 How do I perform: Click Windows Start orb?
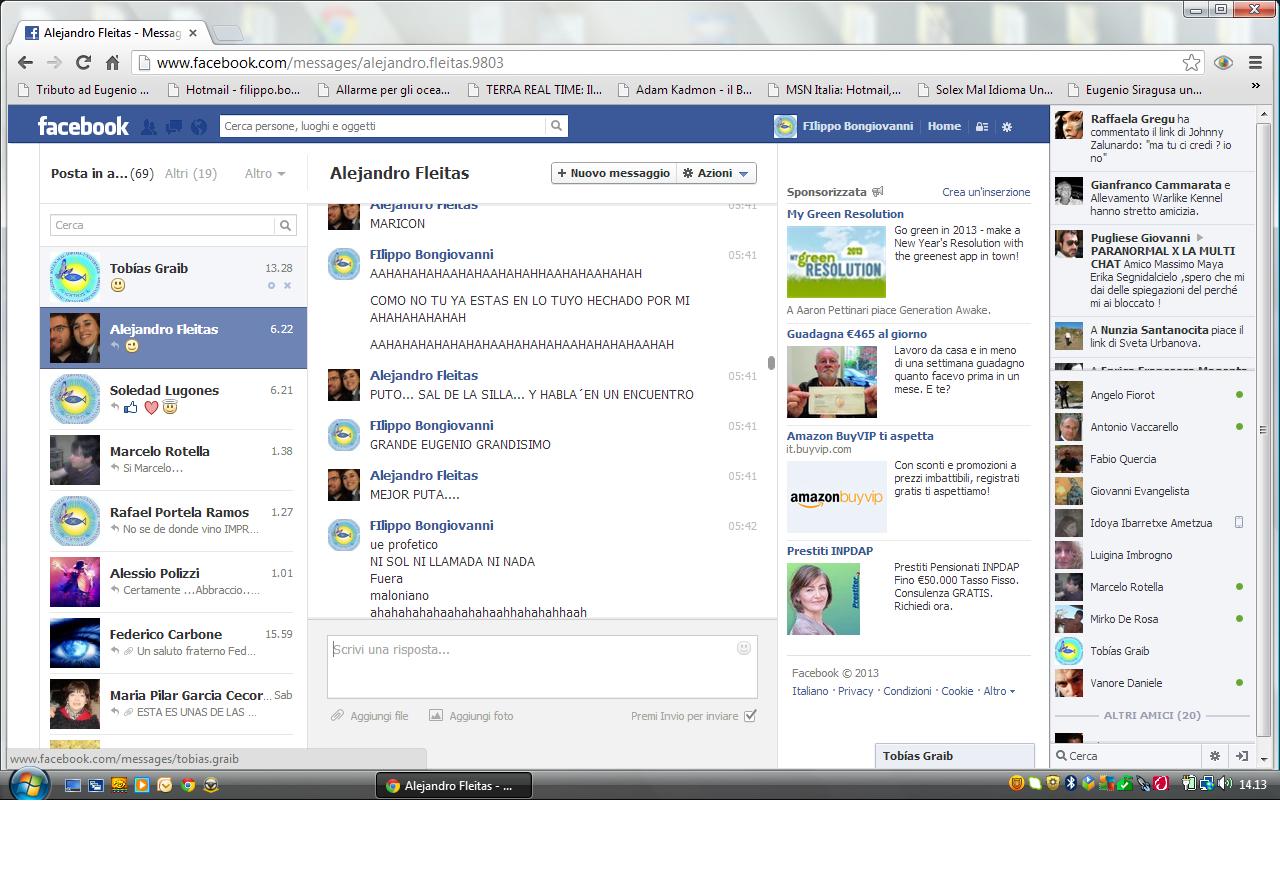point(29,785)
